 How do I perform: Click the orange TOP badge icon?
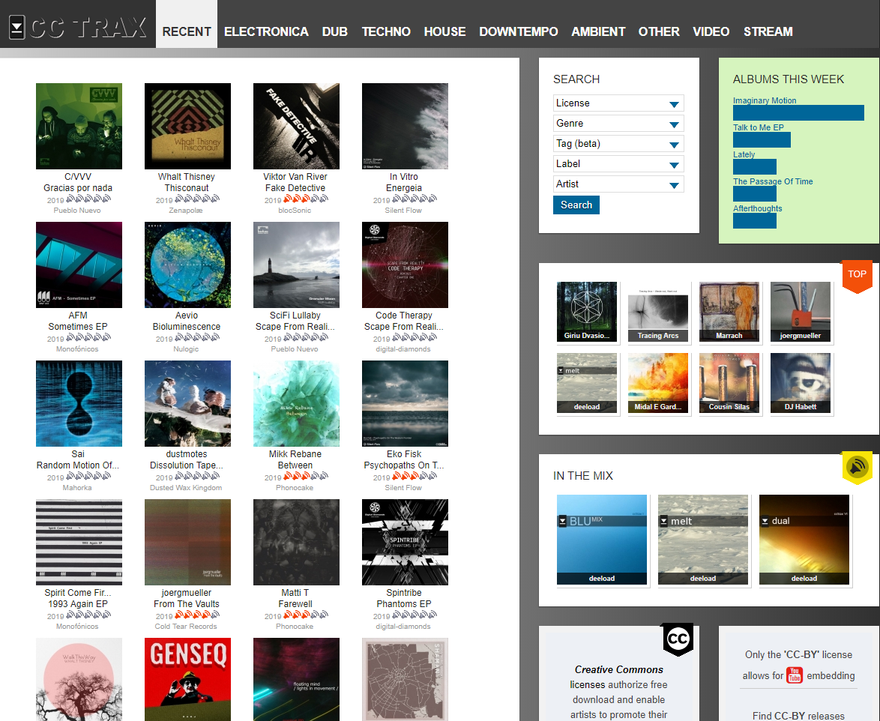(x=856, y=275)
